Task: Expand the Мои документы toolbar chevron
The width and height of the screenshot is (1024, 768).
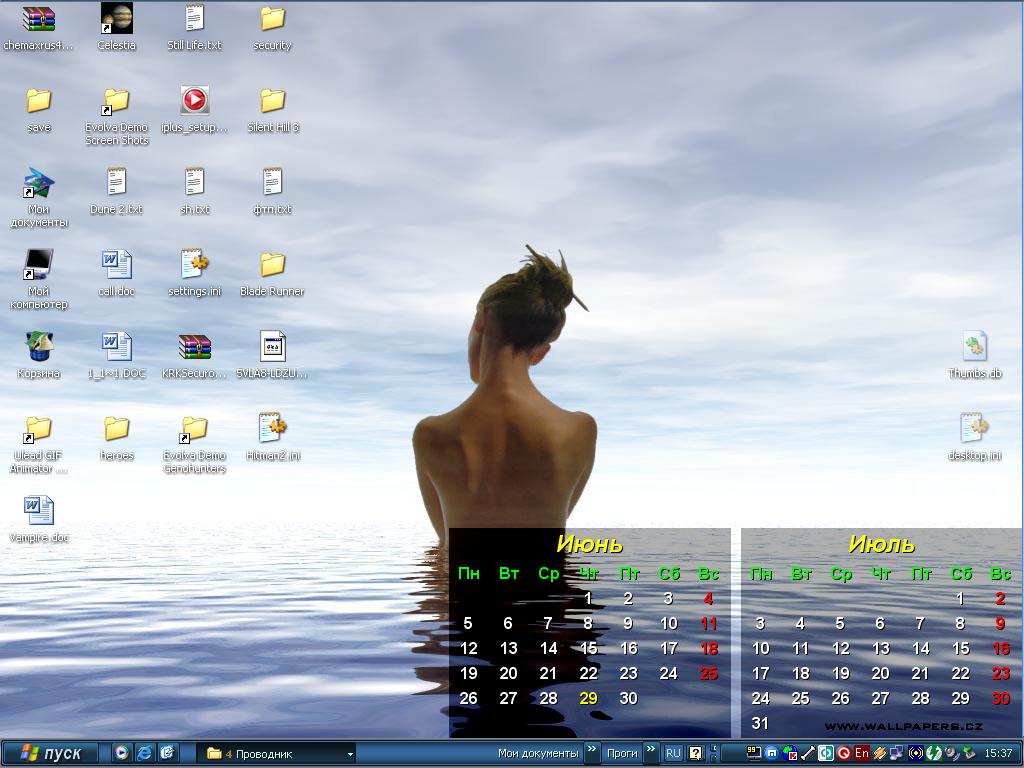Action: click(x=592, y=749)
